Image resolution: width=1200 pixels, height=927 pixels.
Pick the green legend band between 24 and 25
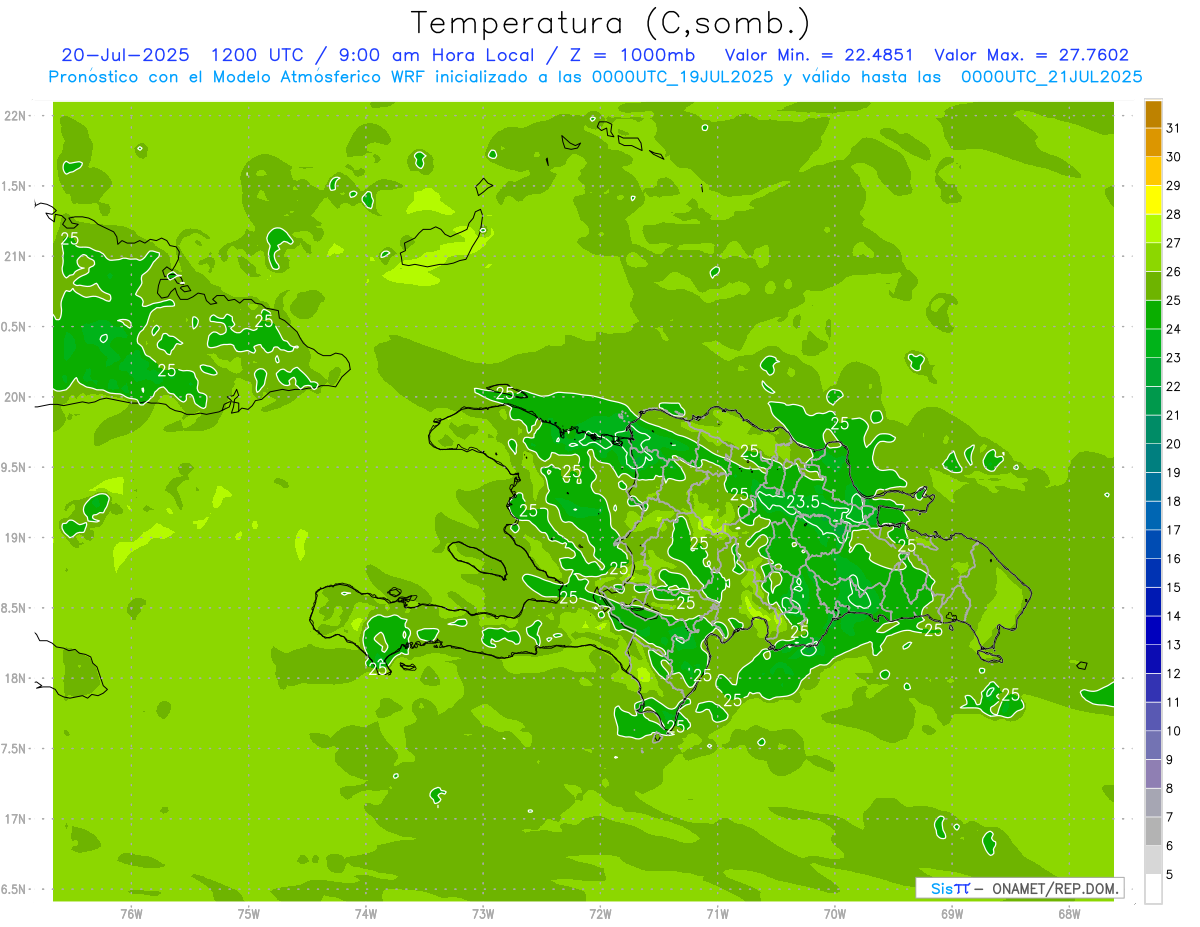tap(1153, 315)
